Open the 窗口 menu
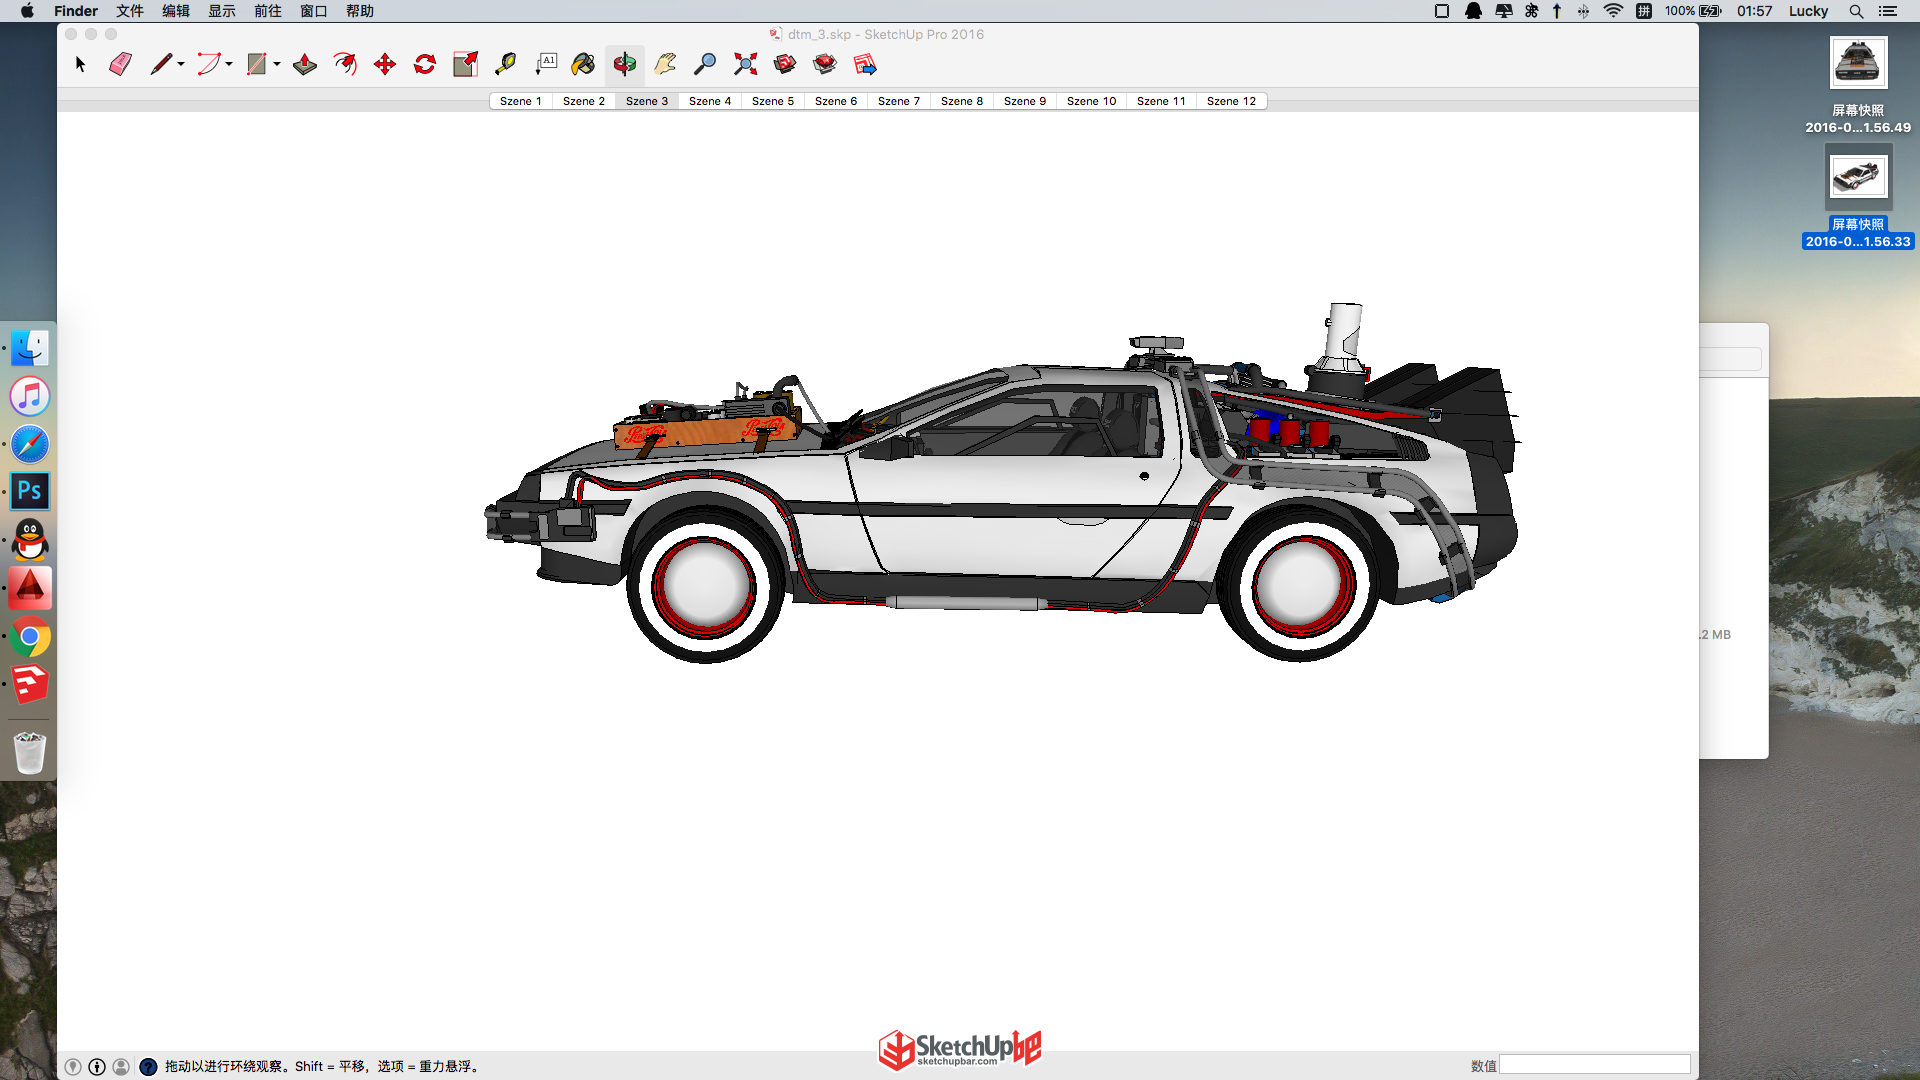 [x=314, y=11]
